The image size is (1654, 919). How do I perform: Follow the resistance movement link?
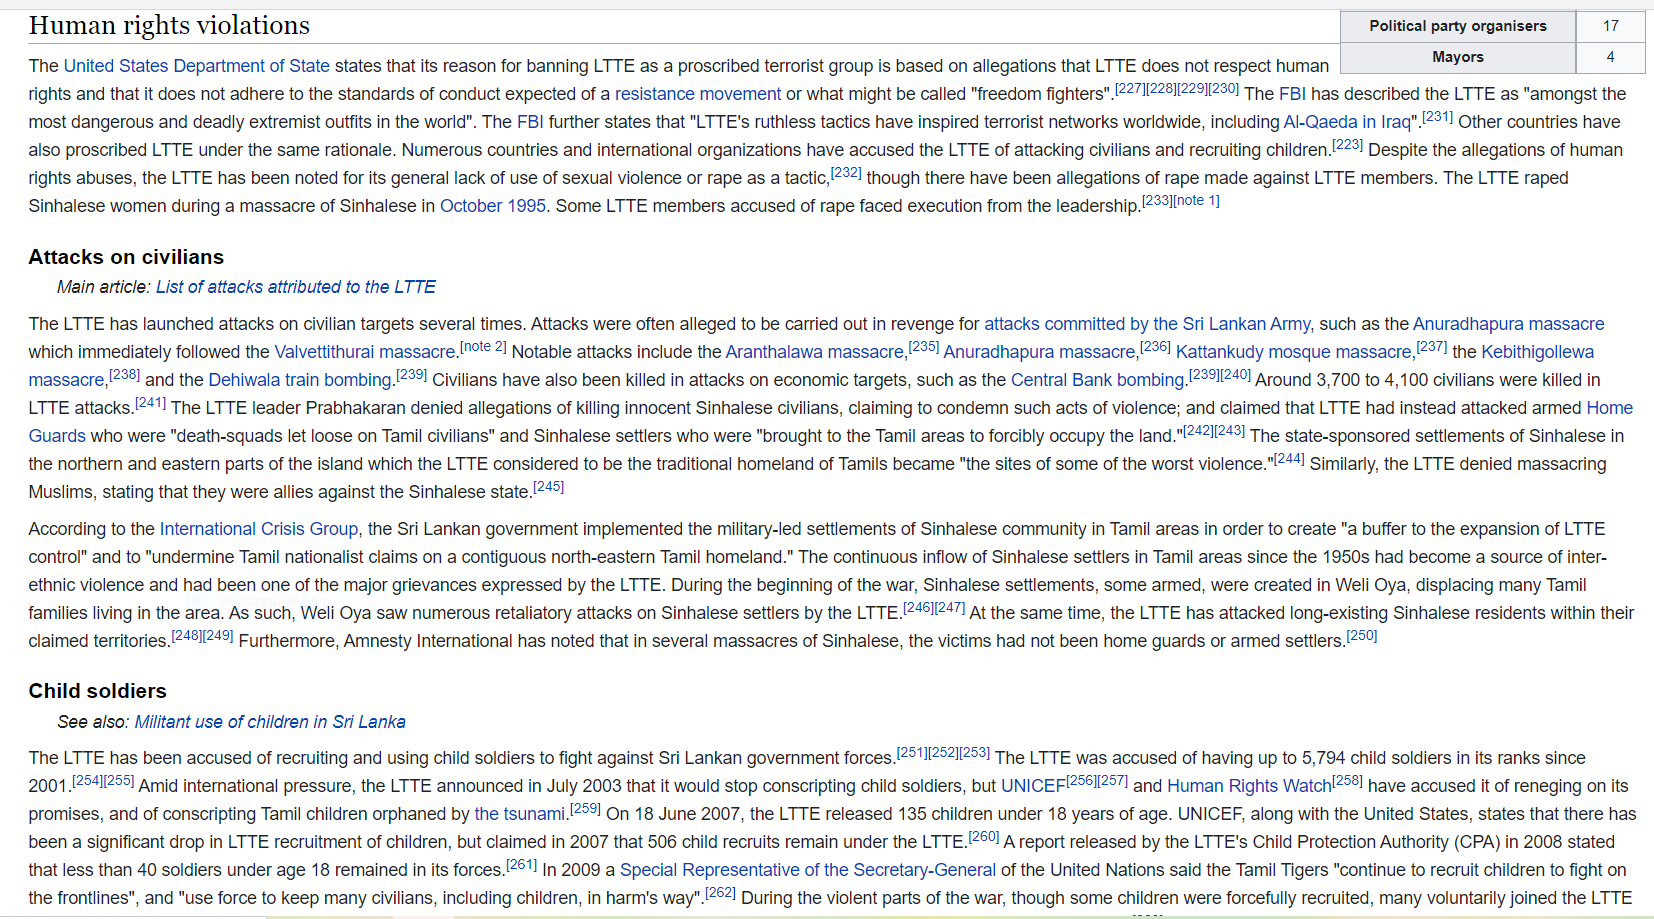coord(698,94)
